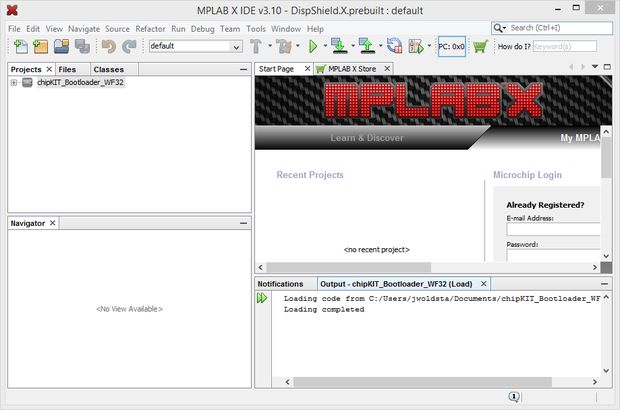Click the search magnifier icon
The width and height of the screenshot is (620, 410).
tap(499, 28)
